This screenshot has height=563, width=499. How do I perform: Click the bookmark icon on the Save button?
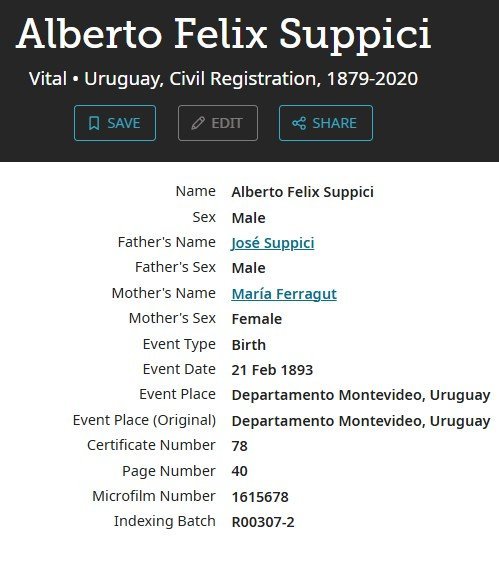(94, 123)
